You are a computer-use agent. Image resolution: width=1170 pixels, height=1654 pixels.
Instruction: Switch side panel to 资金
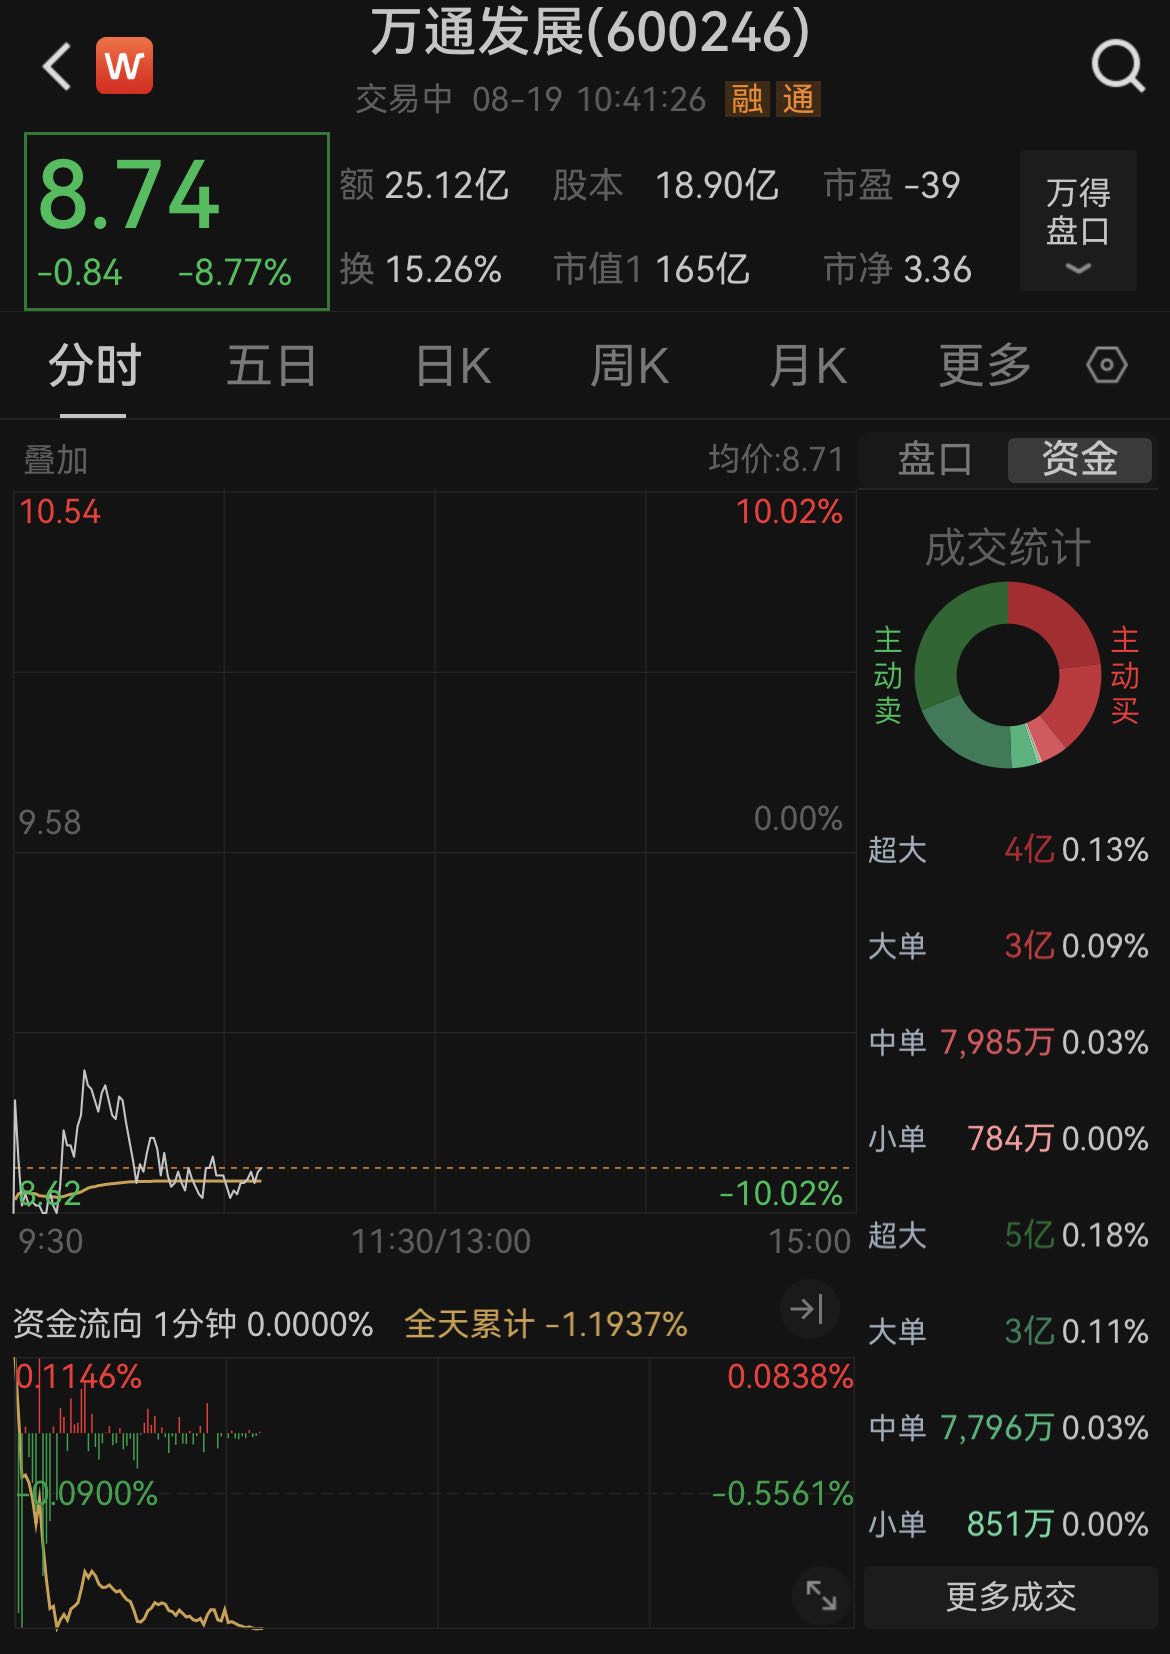coord(1079,460)
